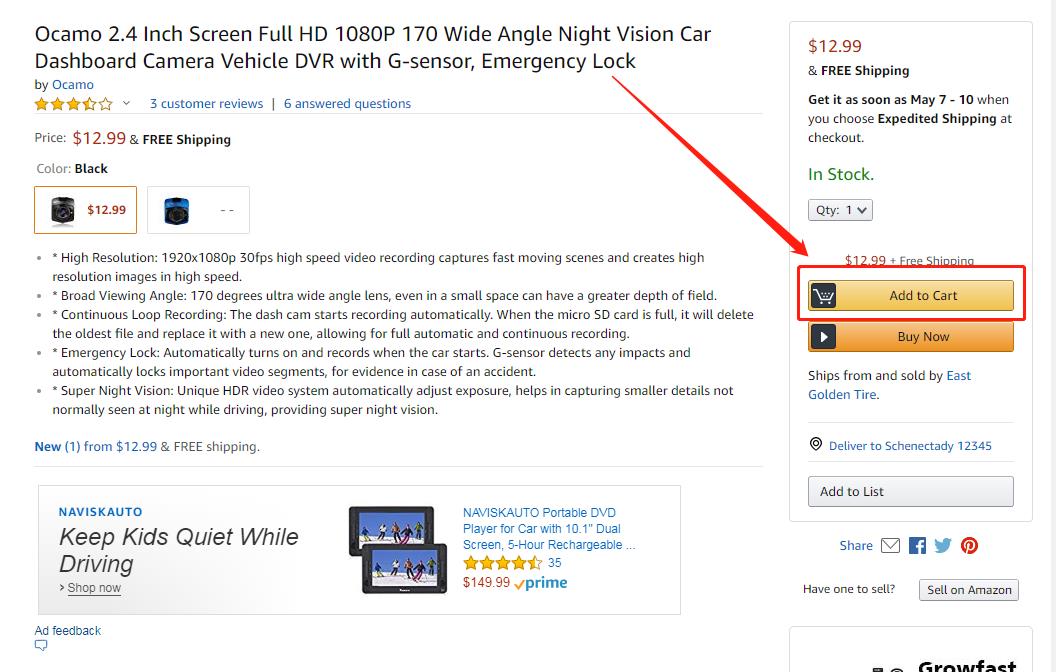Viewport: 1056px width, 672px height.
Task: Open 3 customer reviews link
Action: tap(206, 103)
